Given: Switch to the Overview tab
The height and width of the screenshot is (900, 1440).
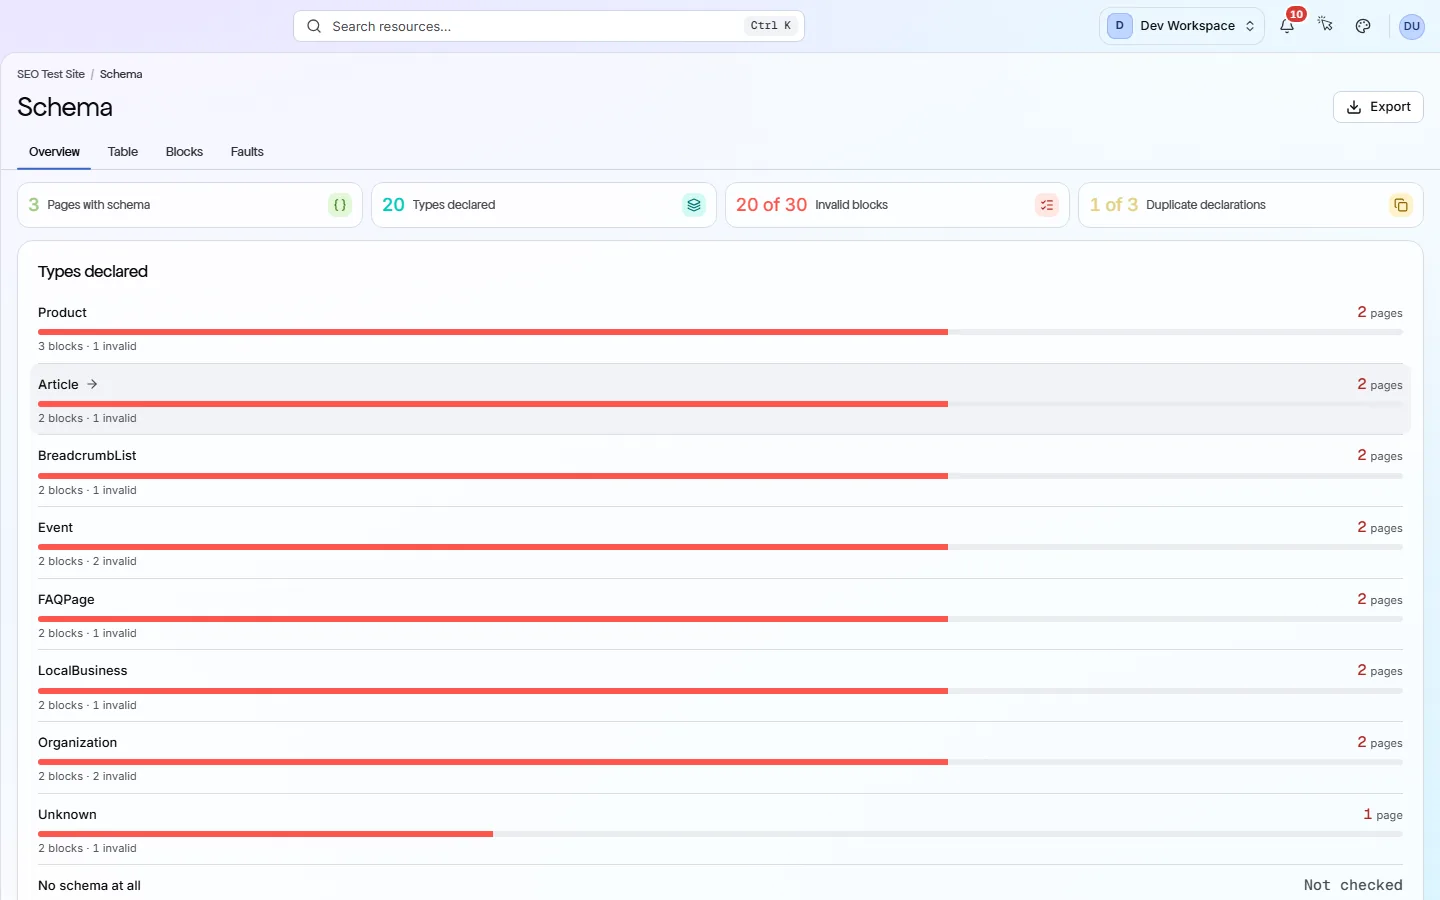Looking at the screenshot, I should pyautogui.click(x=54, y=152).
